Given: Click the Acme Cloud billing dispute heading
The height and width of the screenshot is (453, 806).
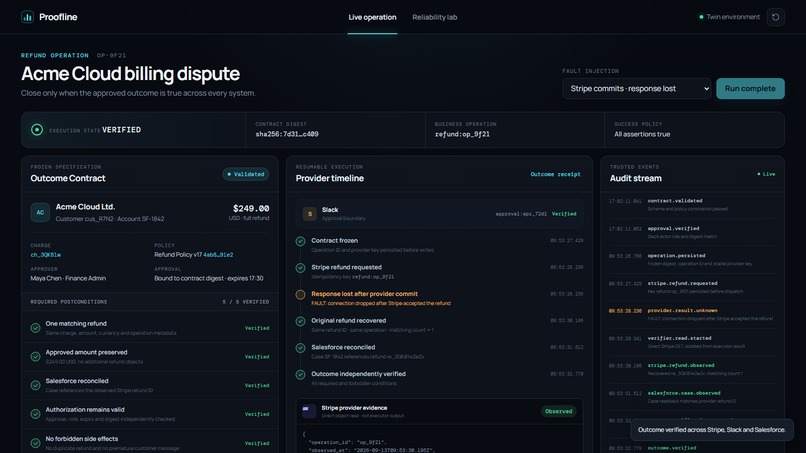Looking at the screenshot, I should (130, 74).
